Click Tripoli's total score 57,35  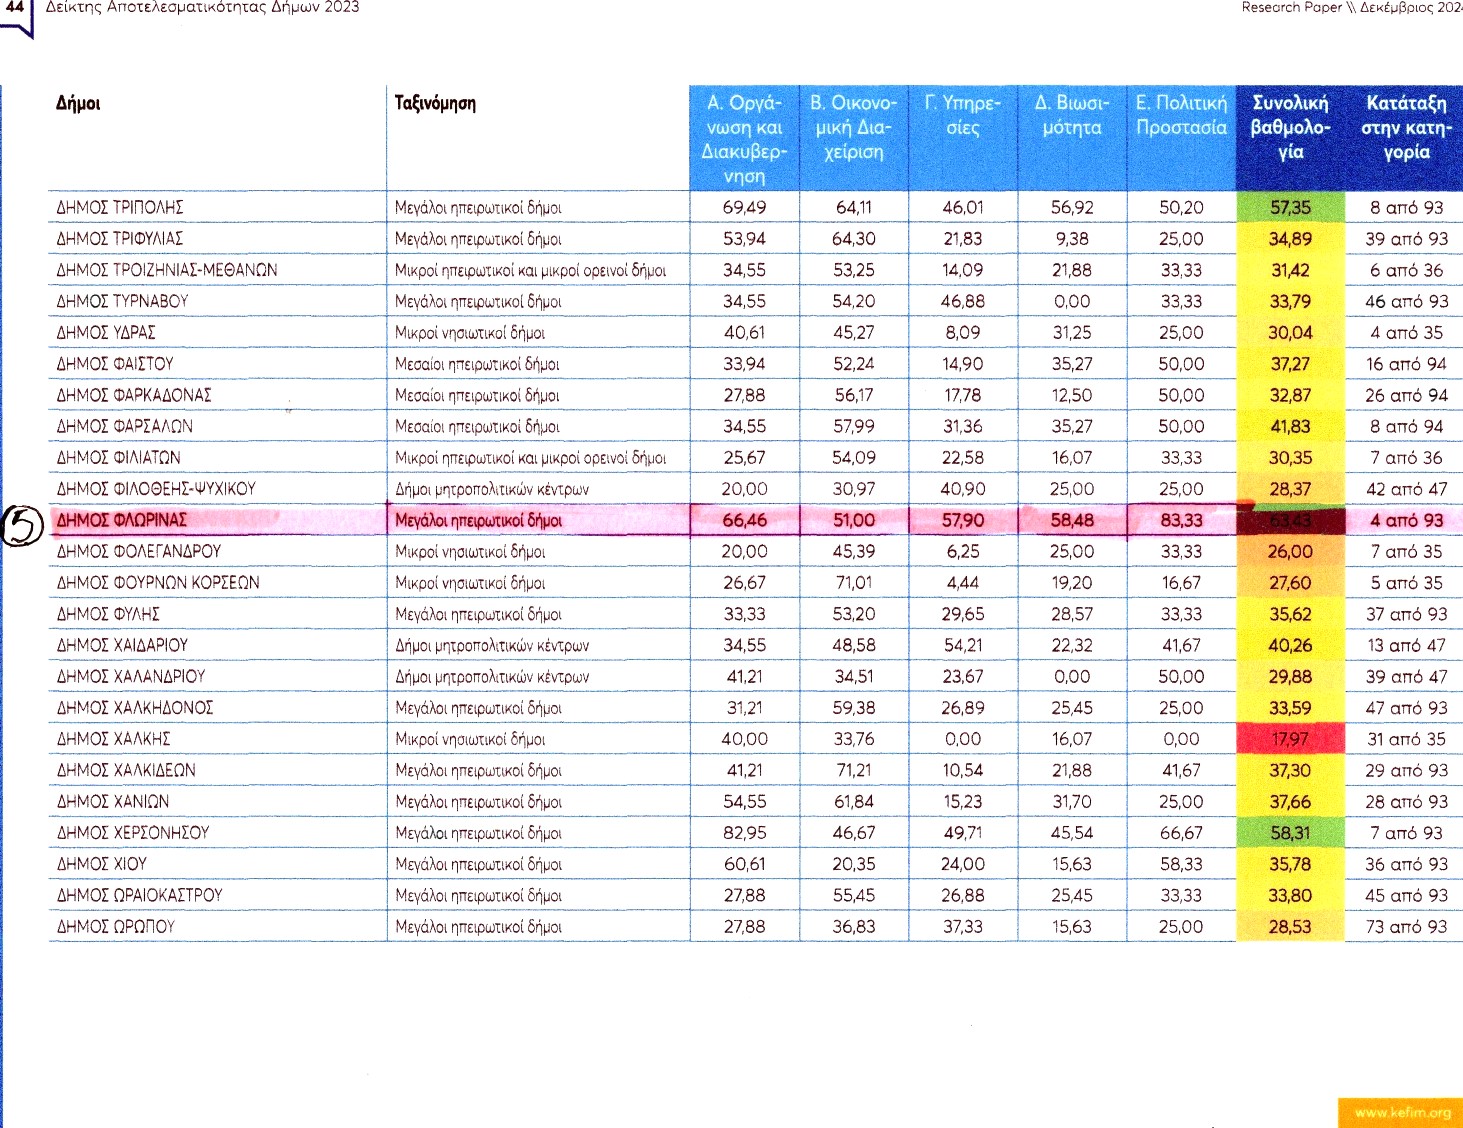(1290, 208)
